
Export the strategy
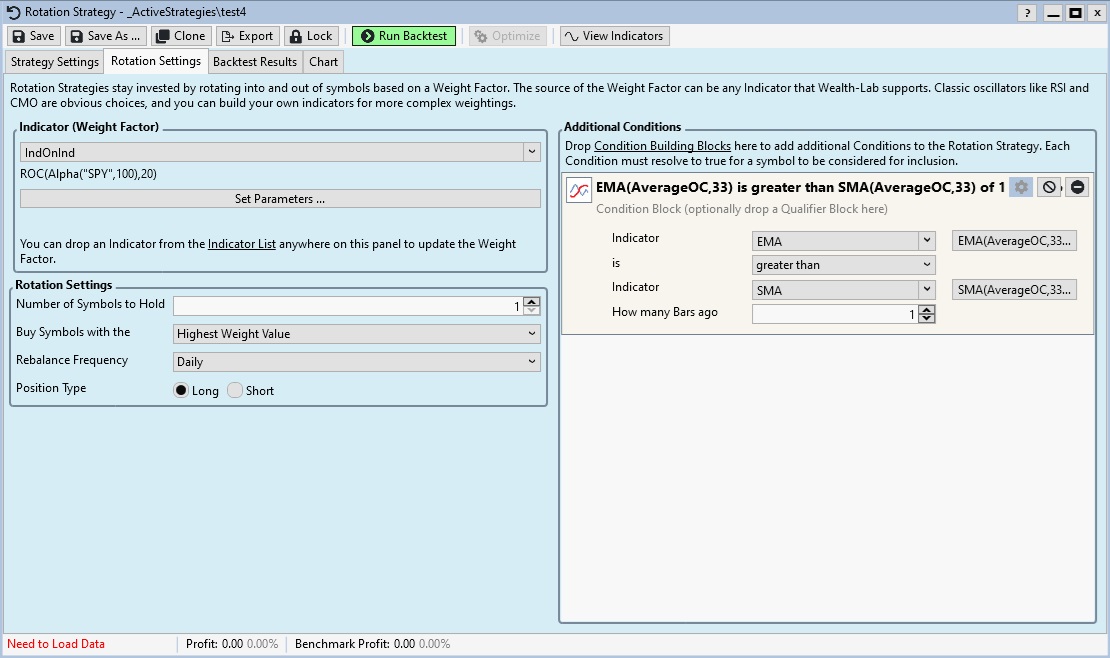click(246, 36)
